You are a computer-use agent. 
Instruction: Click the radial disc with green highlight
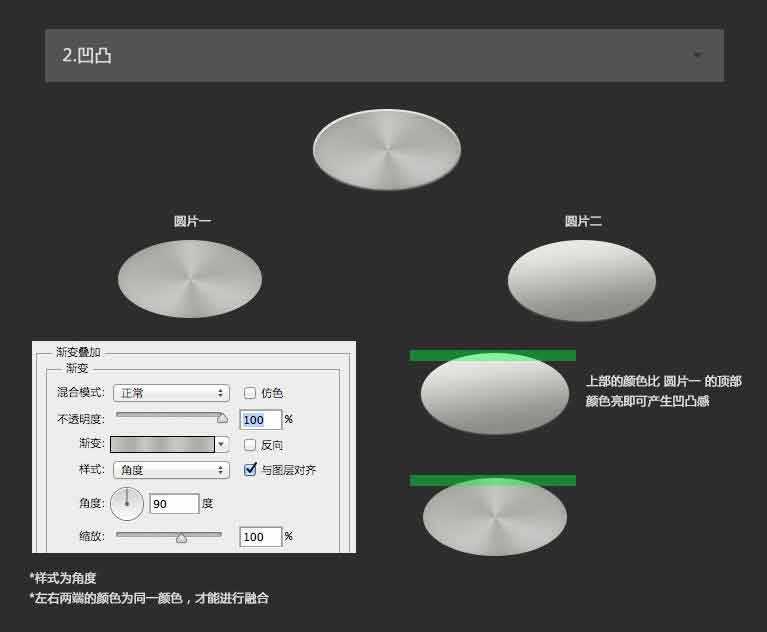tap(494, 516)
